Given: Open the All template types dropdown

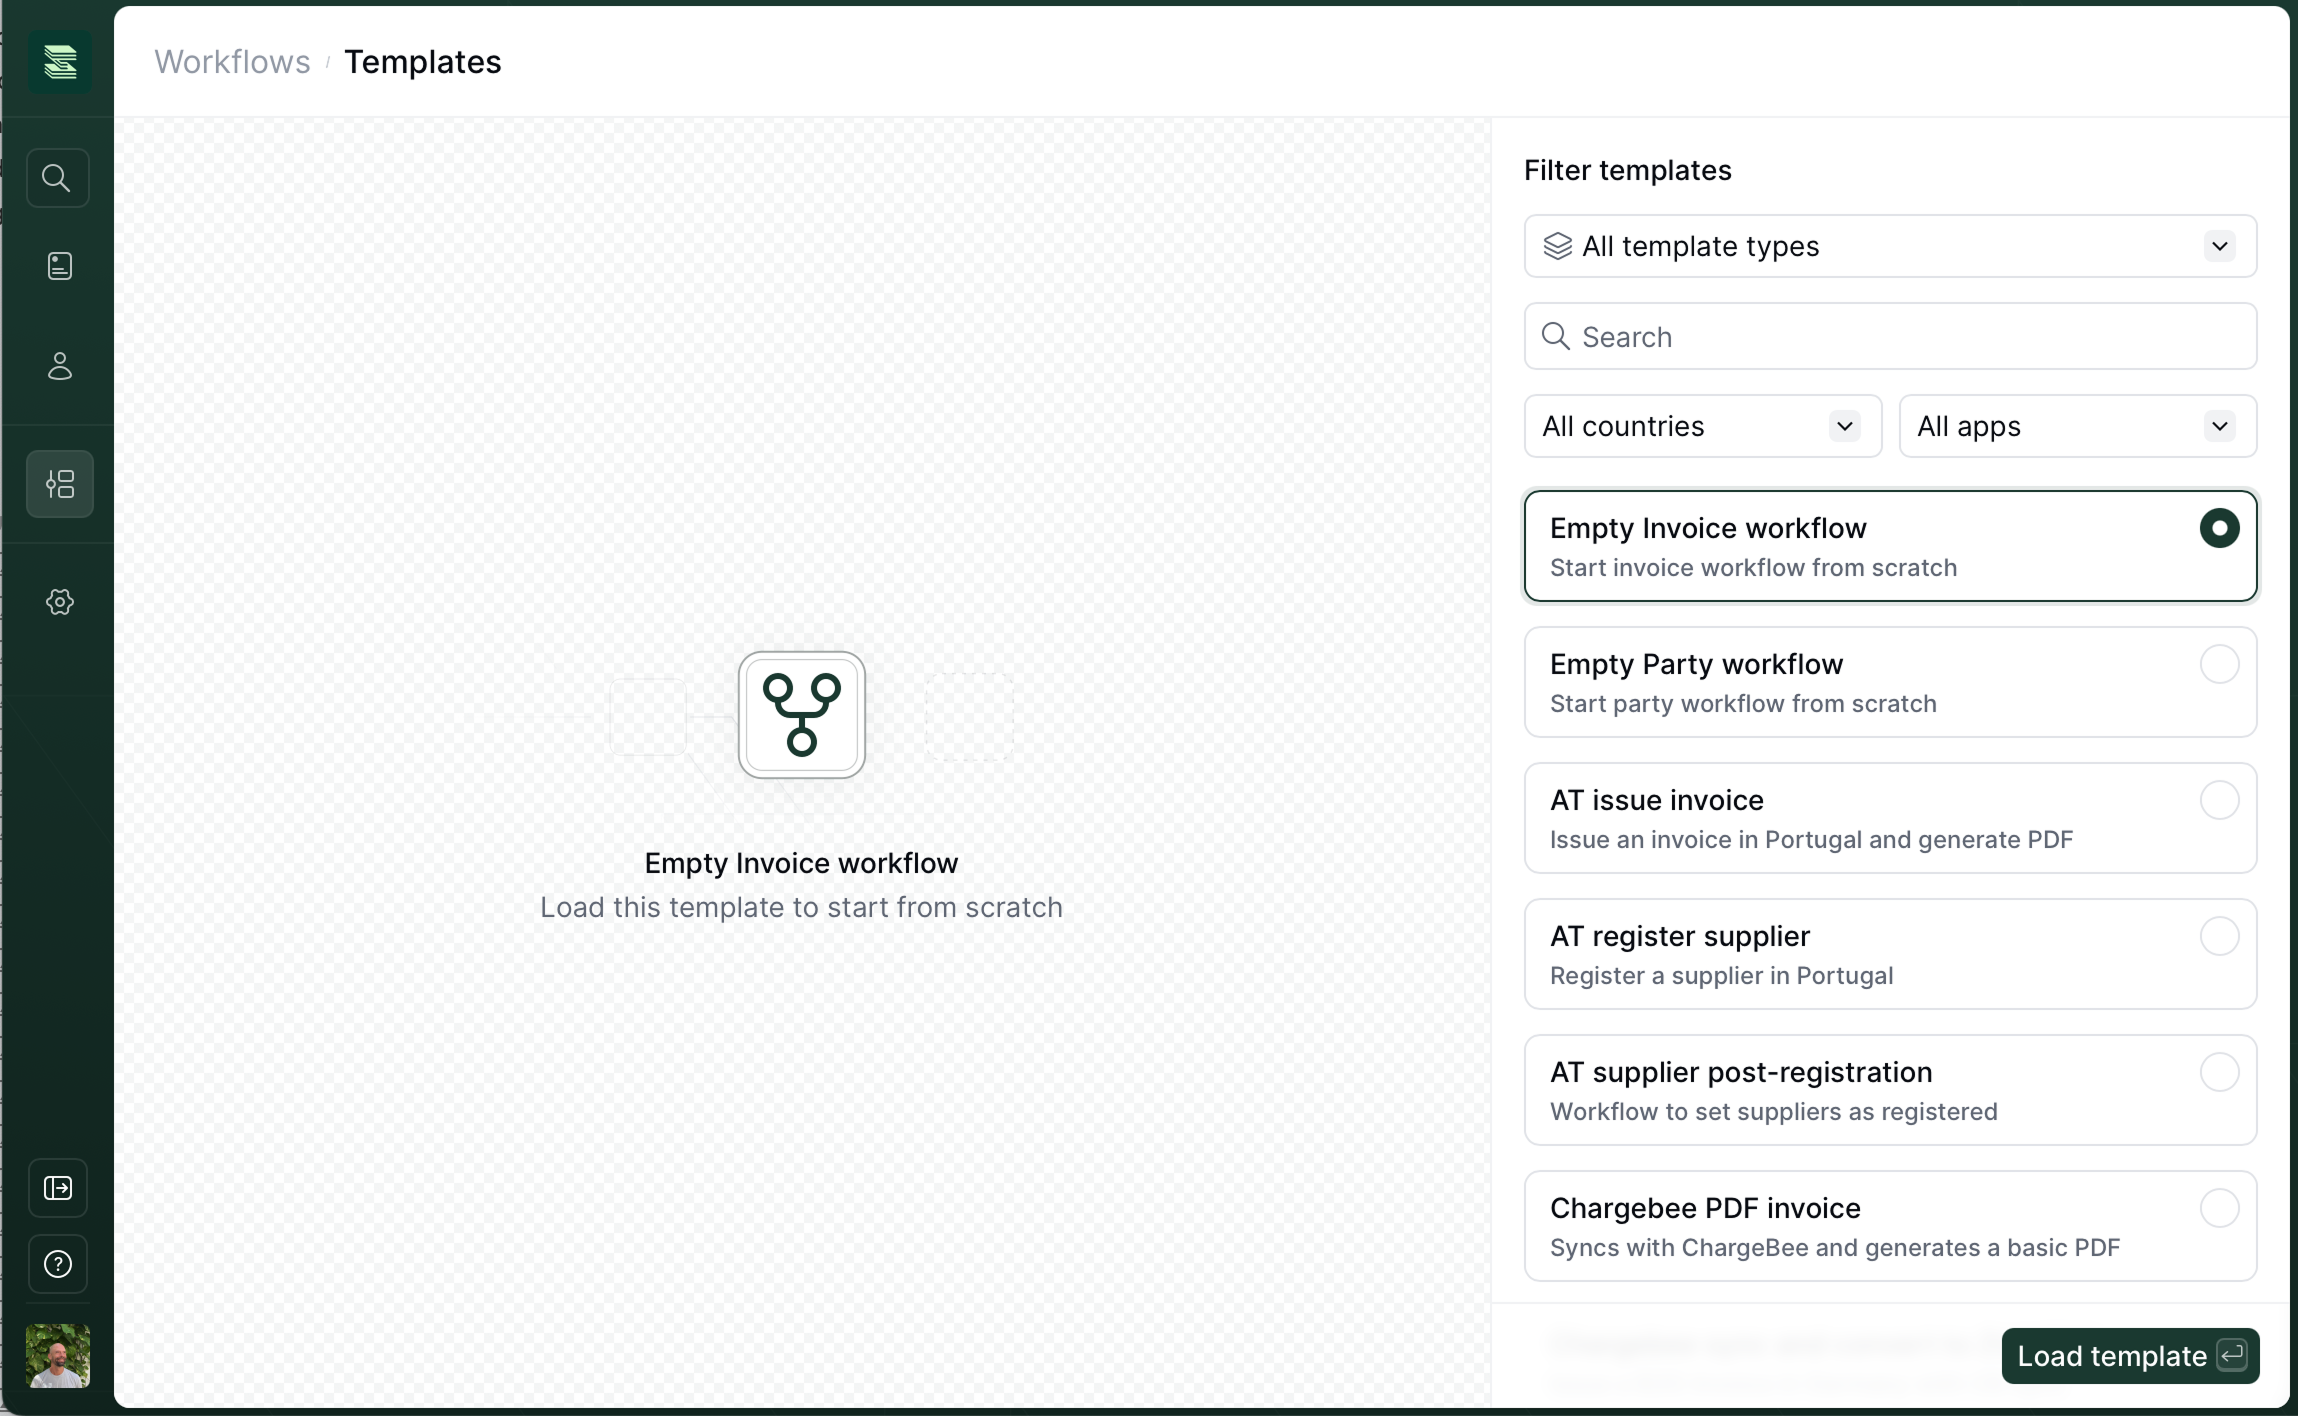Looking at the screenshot, I should 1890,246.
